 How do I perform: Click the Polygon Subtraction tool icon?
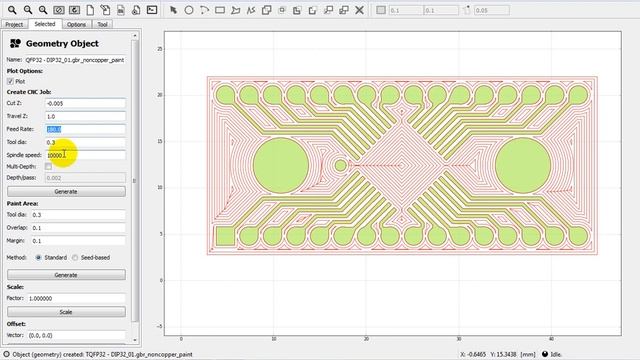click(x=297, y=10)
